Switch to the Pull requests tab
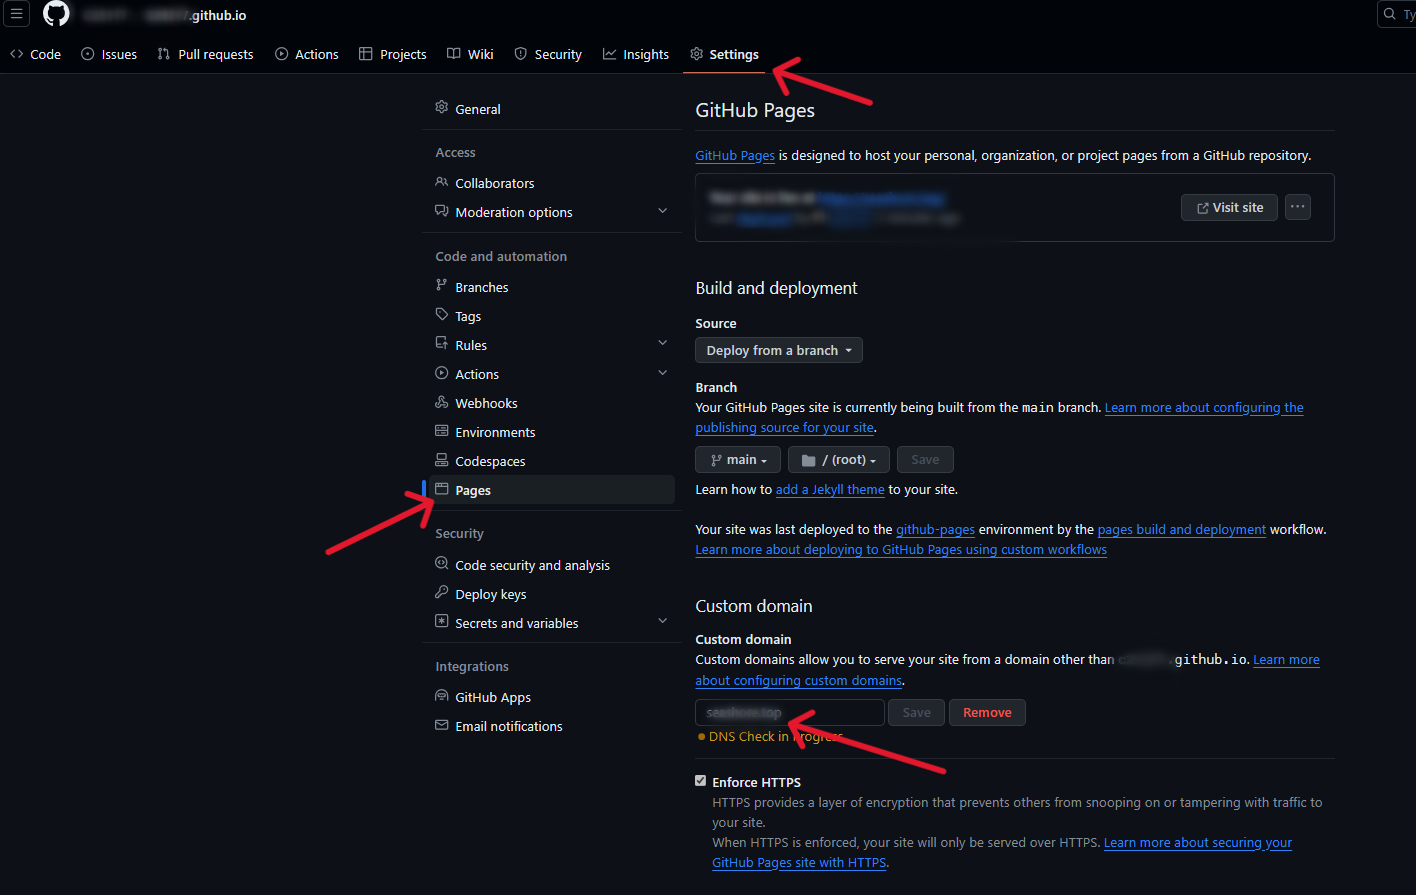Image resolution: width=1416 pixels, height=895 pixels. tap(205, 54)
